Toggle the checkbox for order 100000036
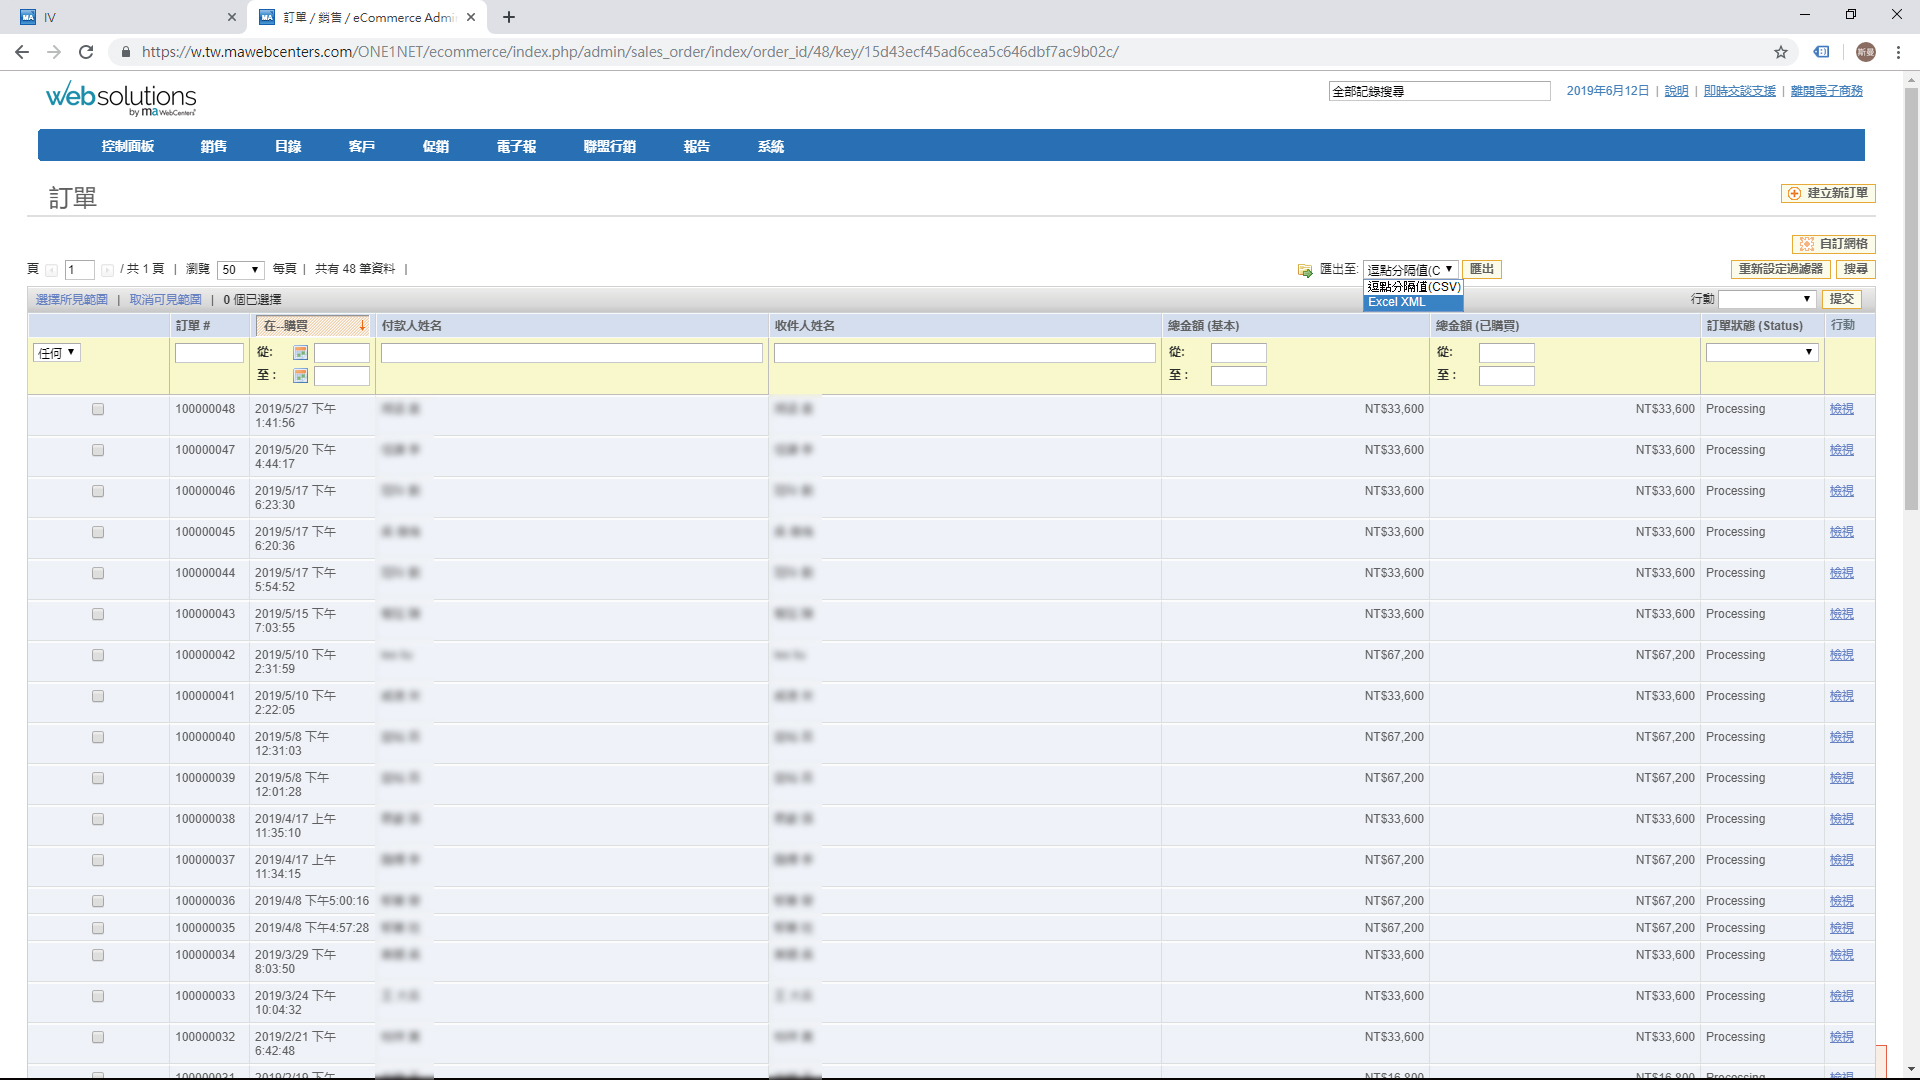This screenshot has height=1080, width=1920. 98,901
